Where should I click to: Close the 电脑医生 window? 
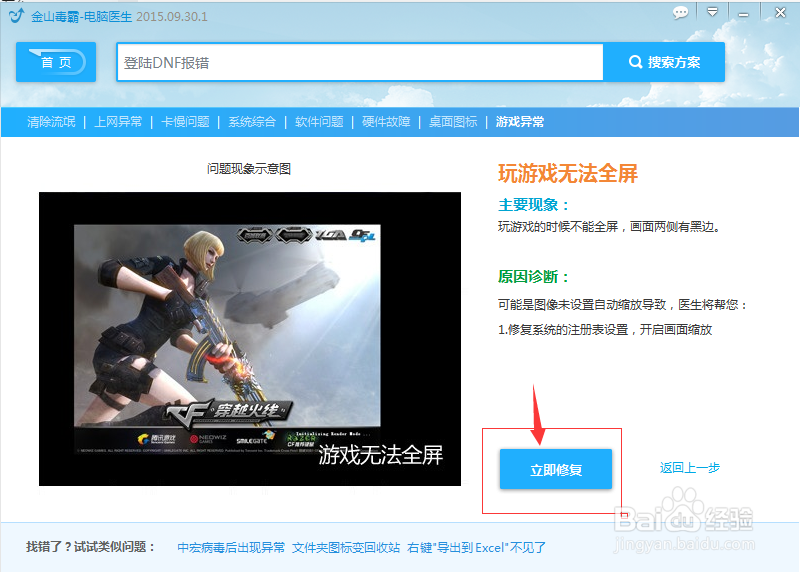(x=780, y=13)
